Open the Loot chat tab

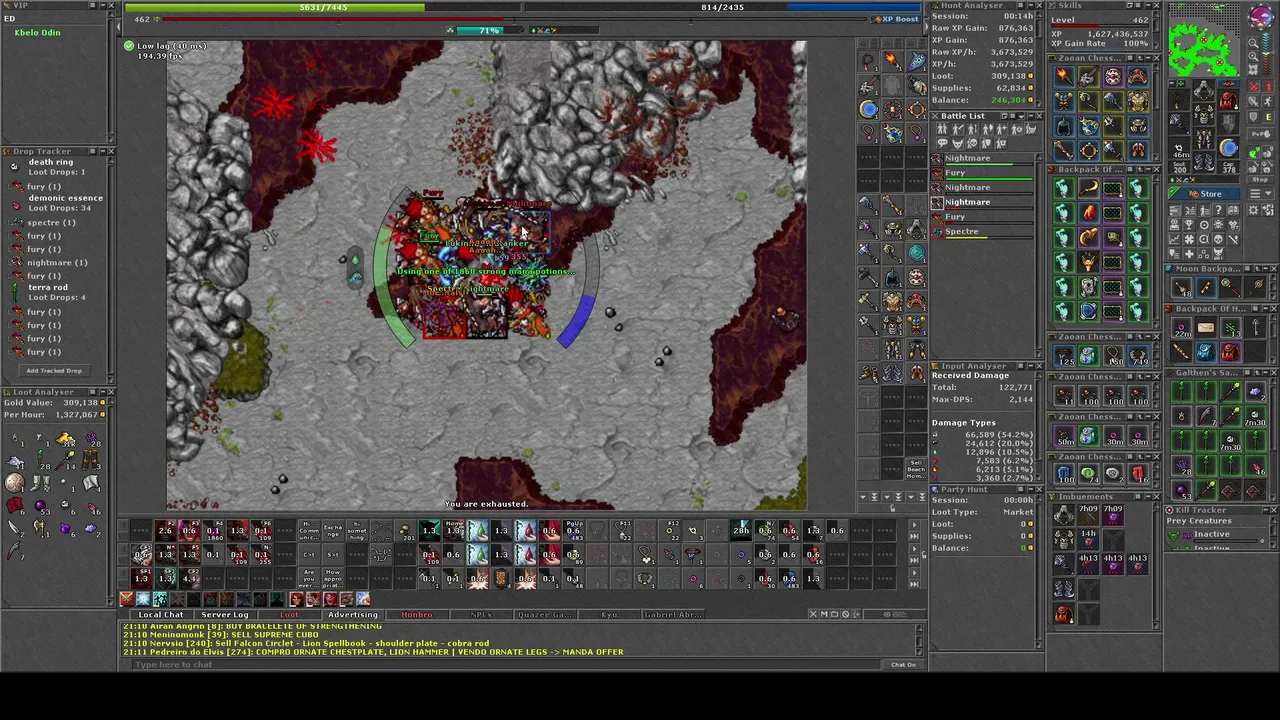tap(289, 614)
